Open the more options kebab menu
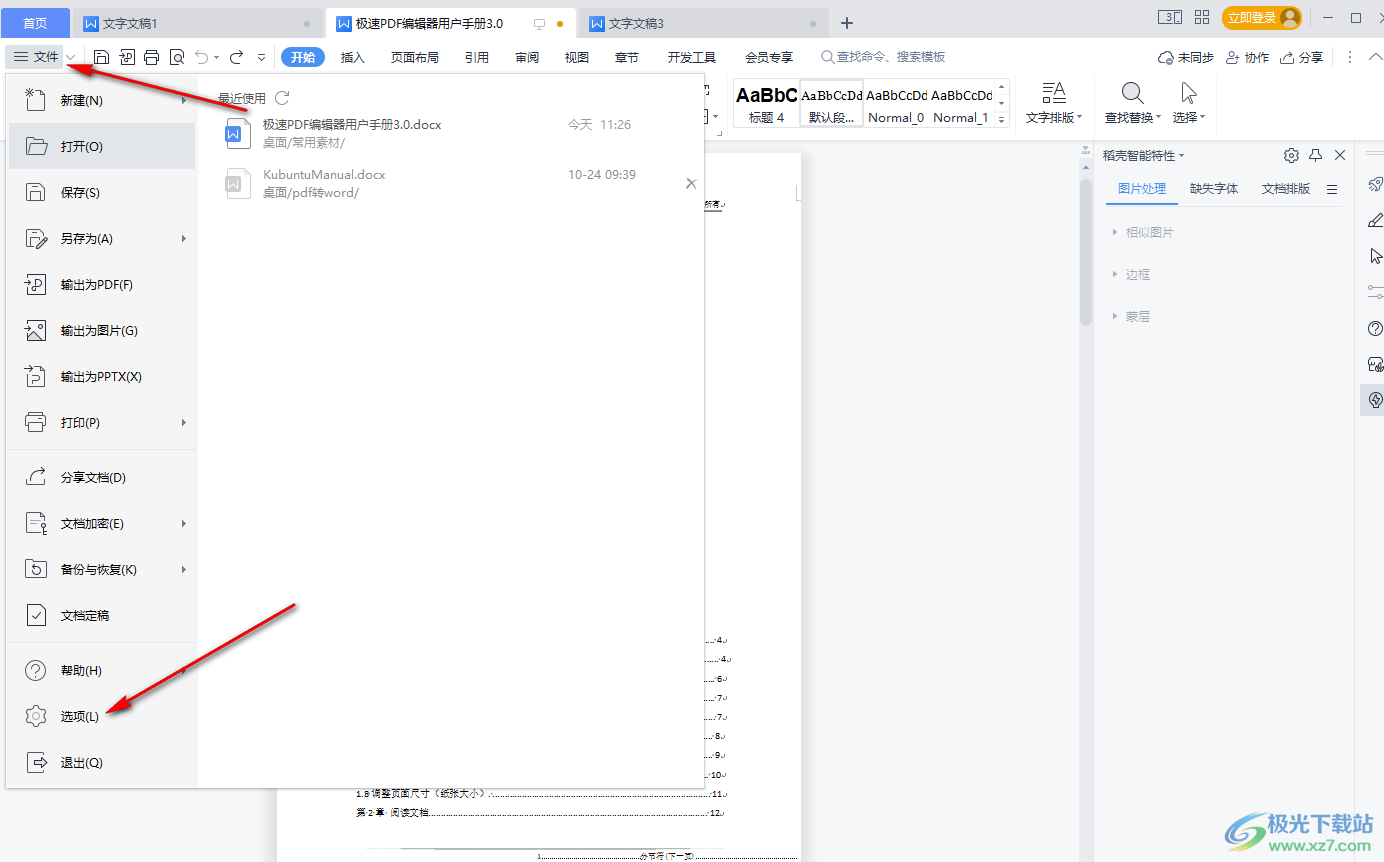 [x=1350, y=58]
